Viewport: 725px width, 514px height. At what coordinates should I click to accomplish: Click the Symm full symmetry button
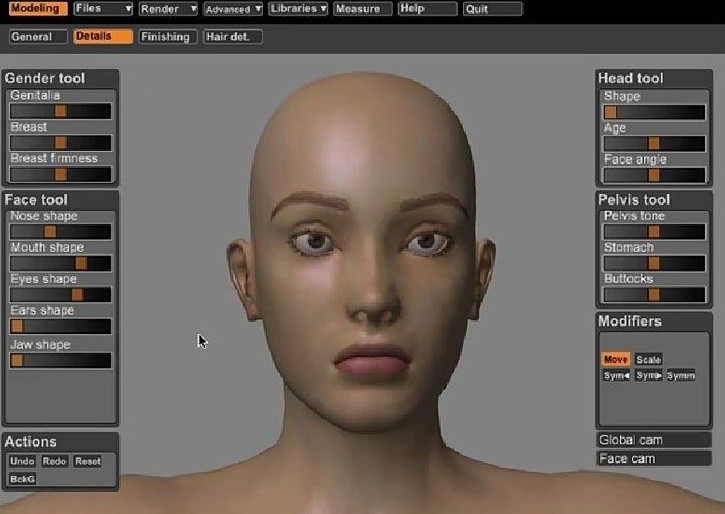[x=680, y=375]
